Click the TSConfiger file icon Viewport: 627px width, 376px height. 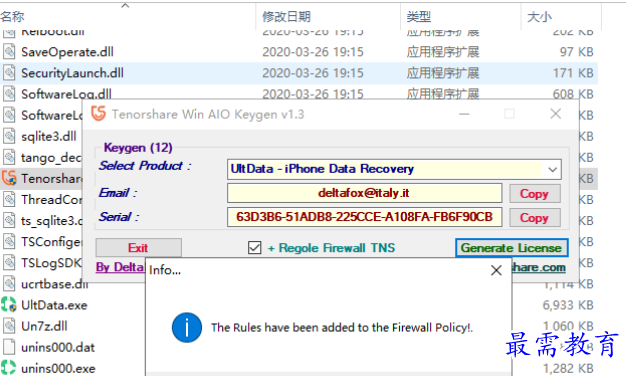(x=9, y=242)
